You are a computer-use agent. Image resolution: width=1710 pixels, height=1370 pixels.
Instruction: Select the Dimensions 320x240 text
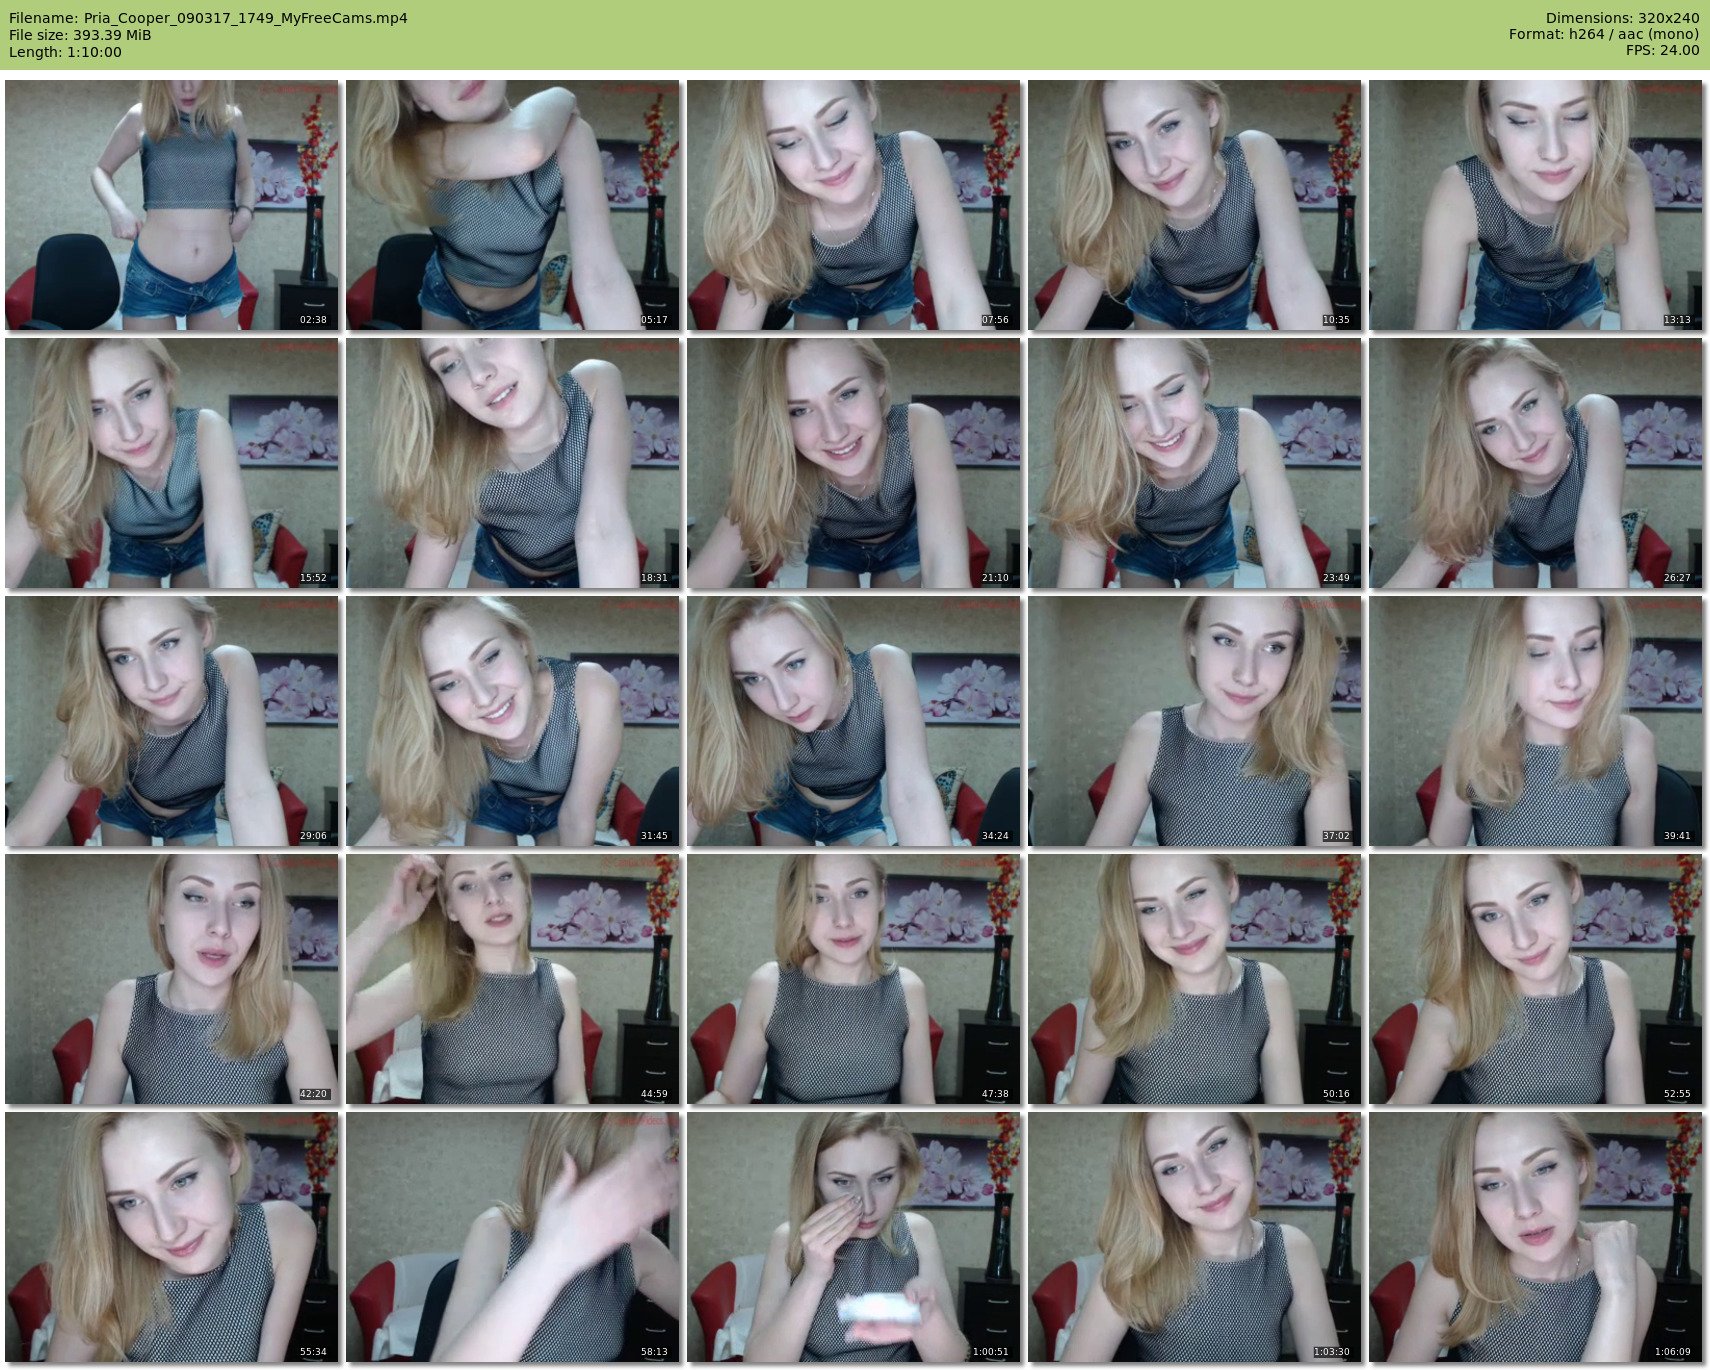(x=1622, y=18)
